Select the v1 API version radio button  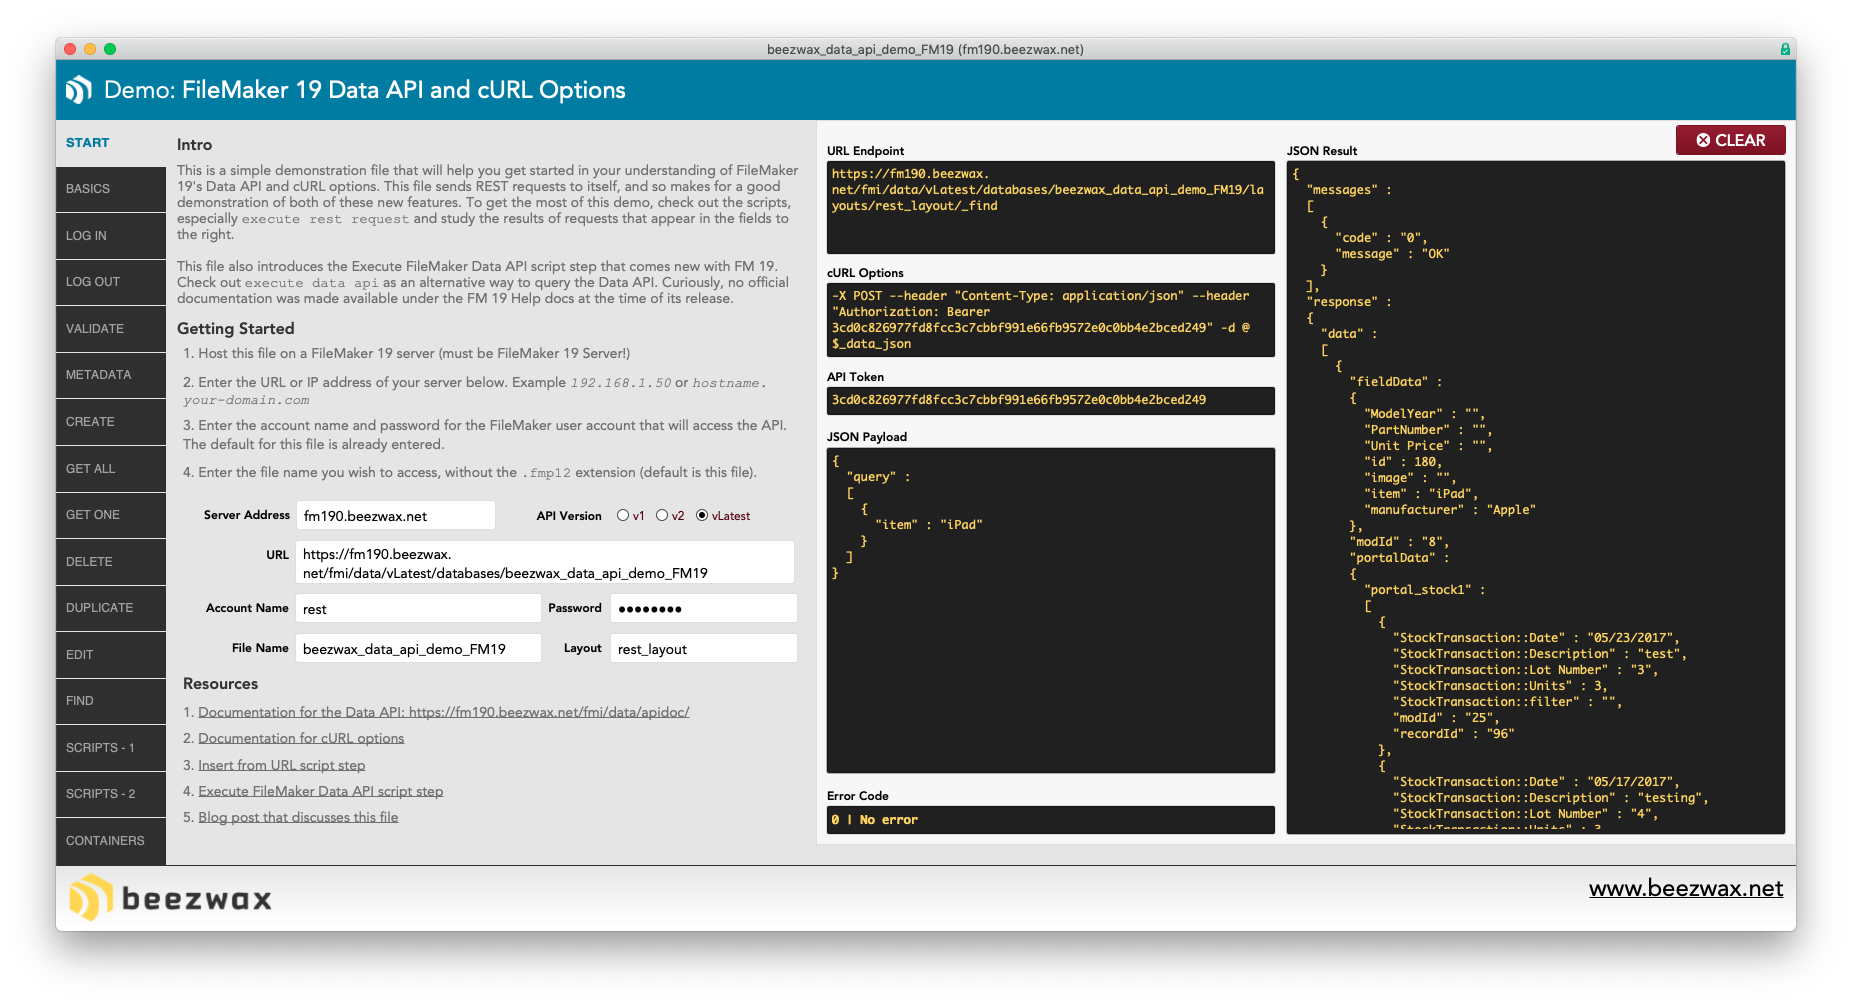(623, 516)
